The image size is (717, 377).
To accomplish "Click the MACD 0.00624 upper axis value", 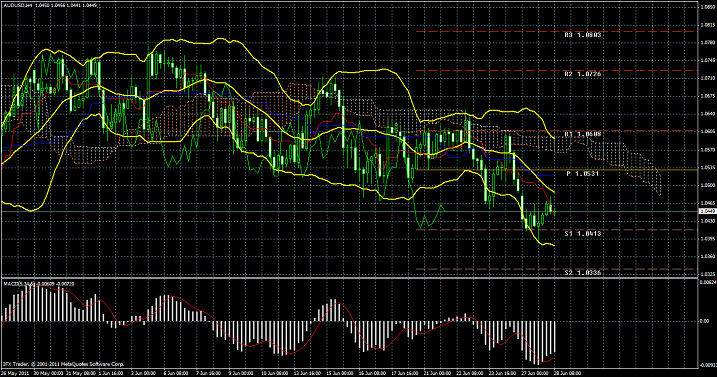I will (x=708, y=281).
